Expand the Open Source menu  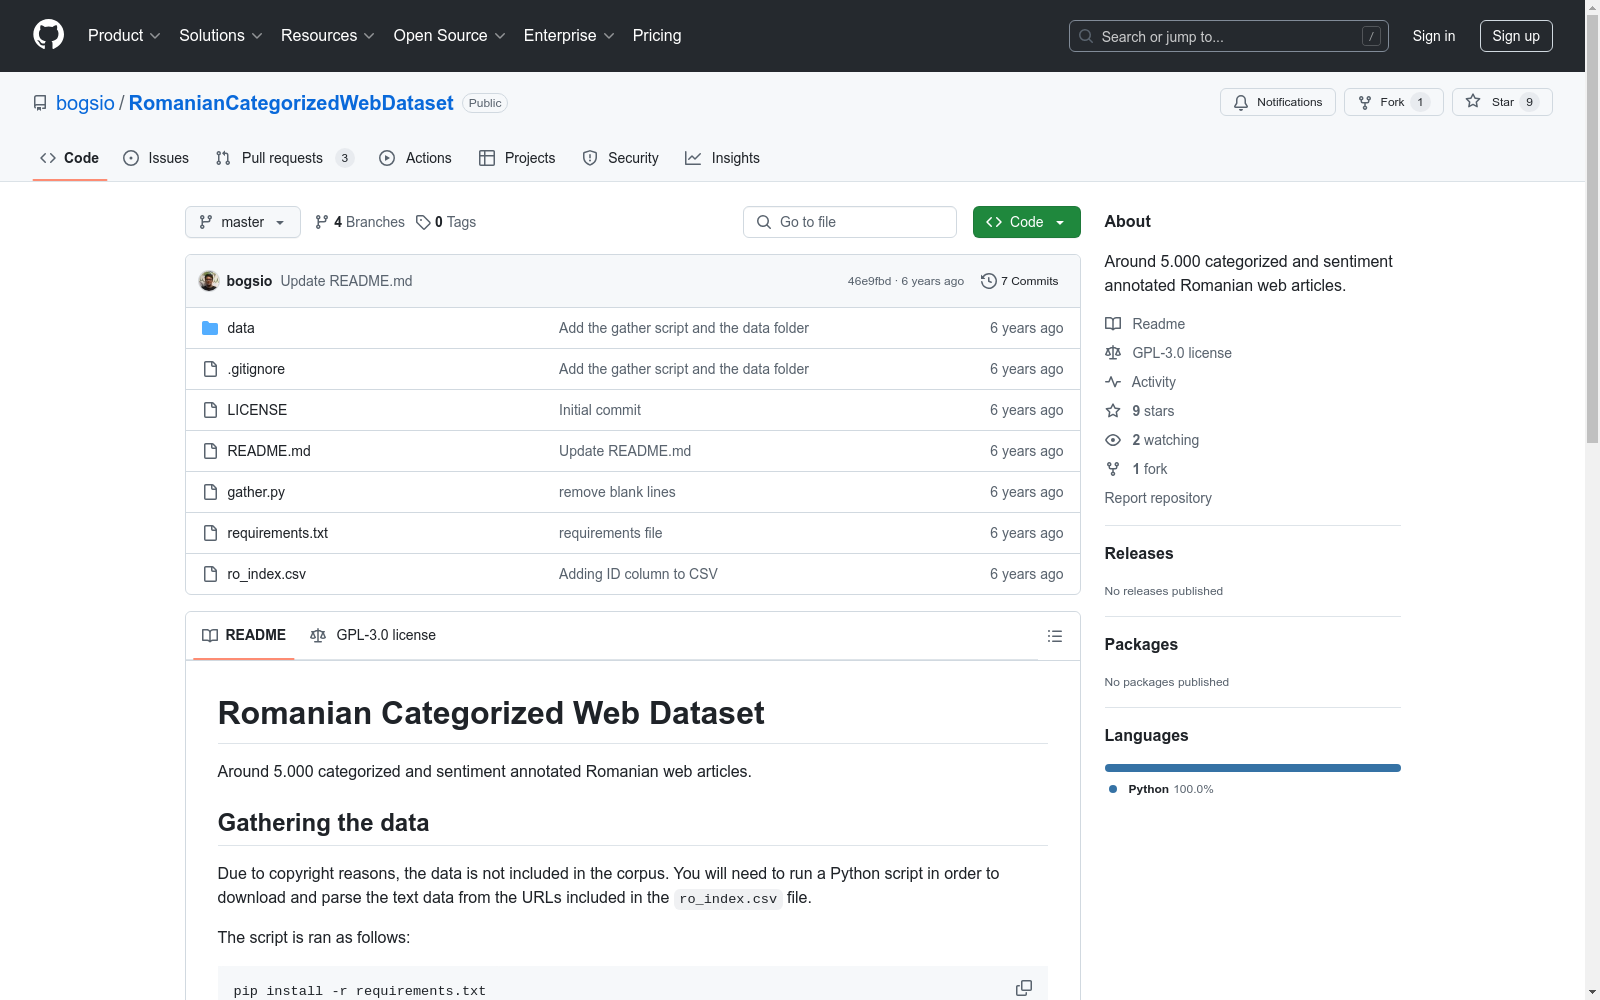click(x=450, y=35)
